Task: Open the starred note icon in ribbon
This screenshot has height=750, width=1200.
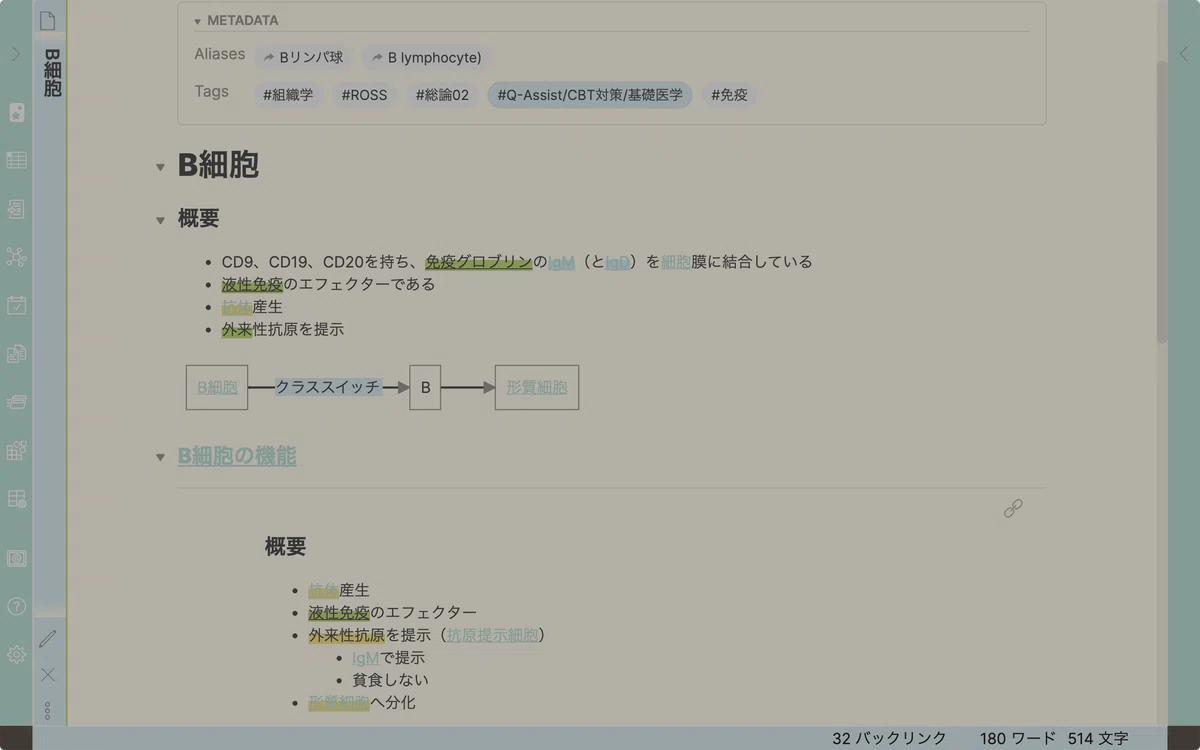Action: (16, 113)
